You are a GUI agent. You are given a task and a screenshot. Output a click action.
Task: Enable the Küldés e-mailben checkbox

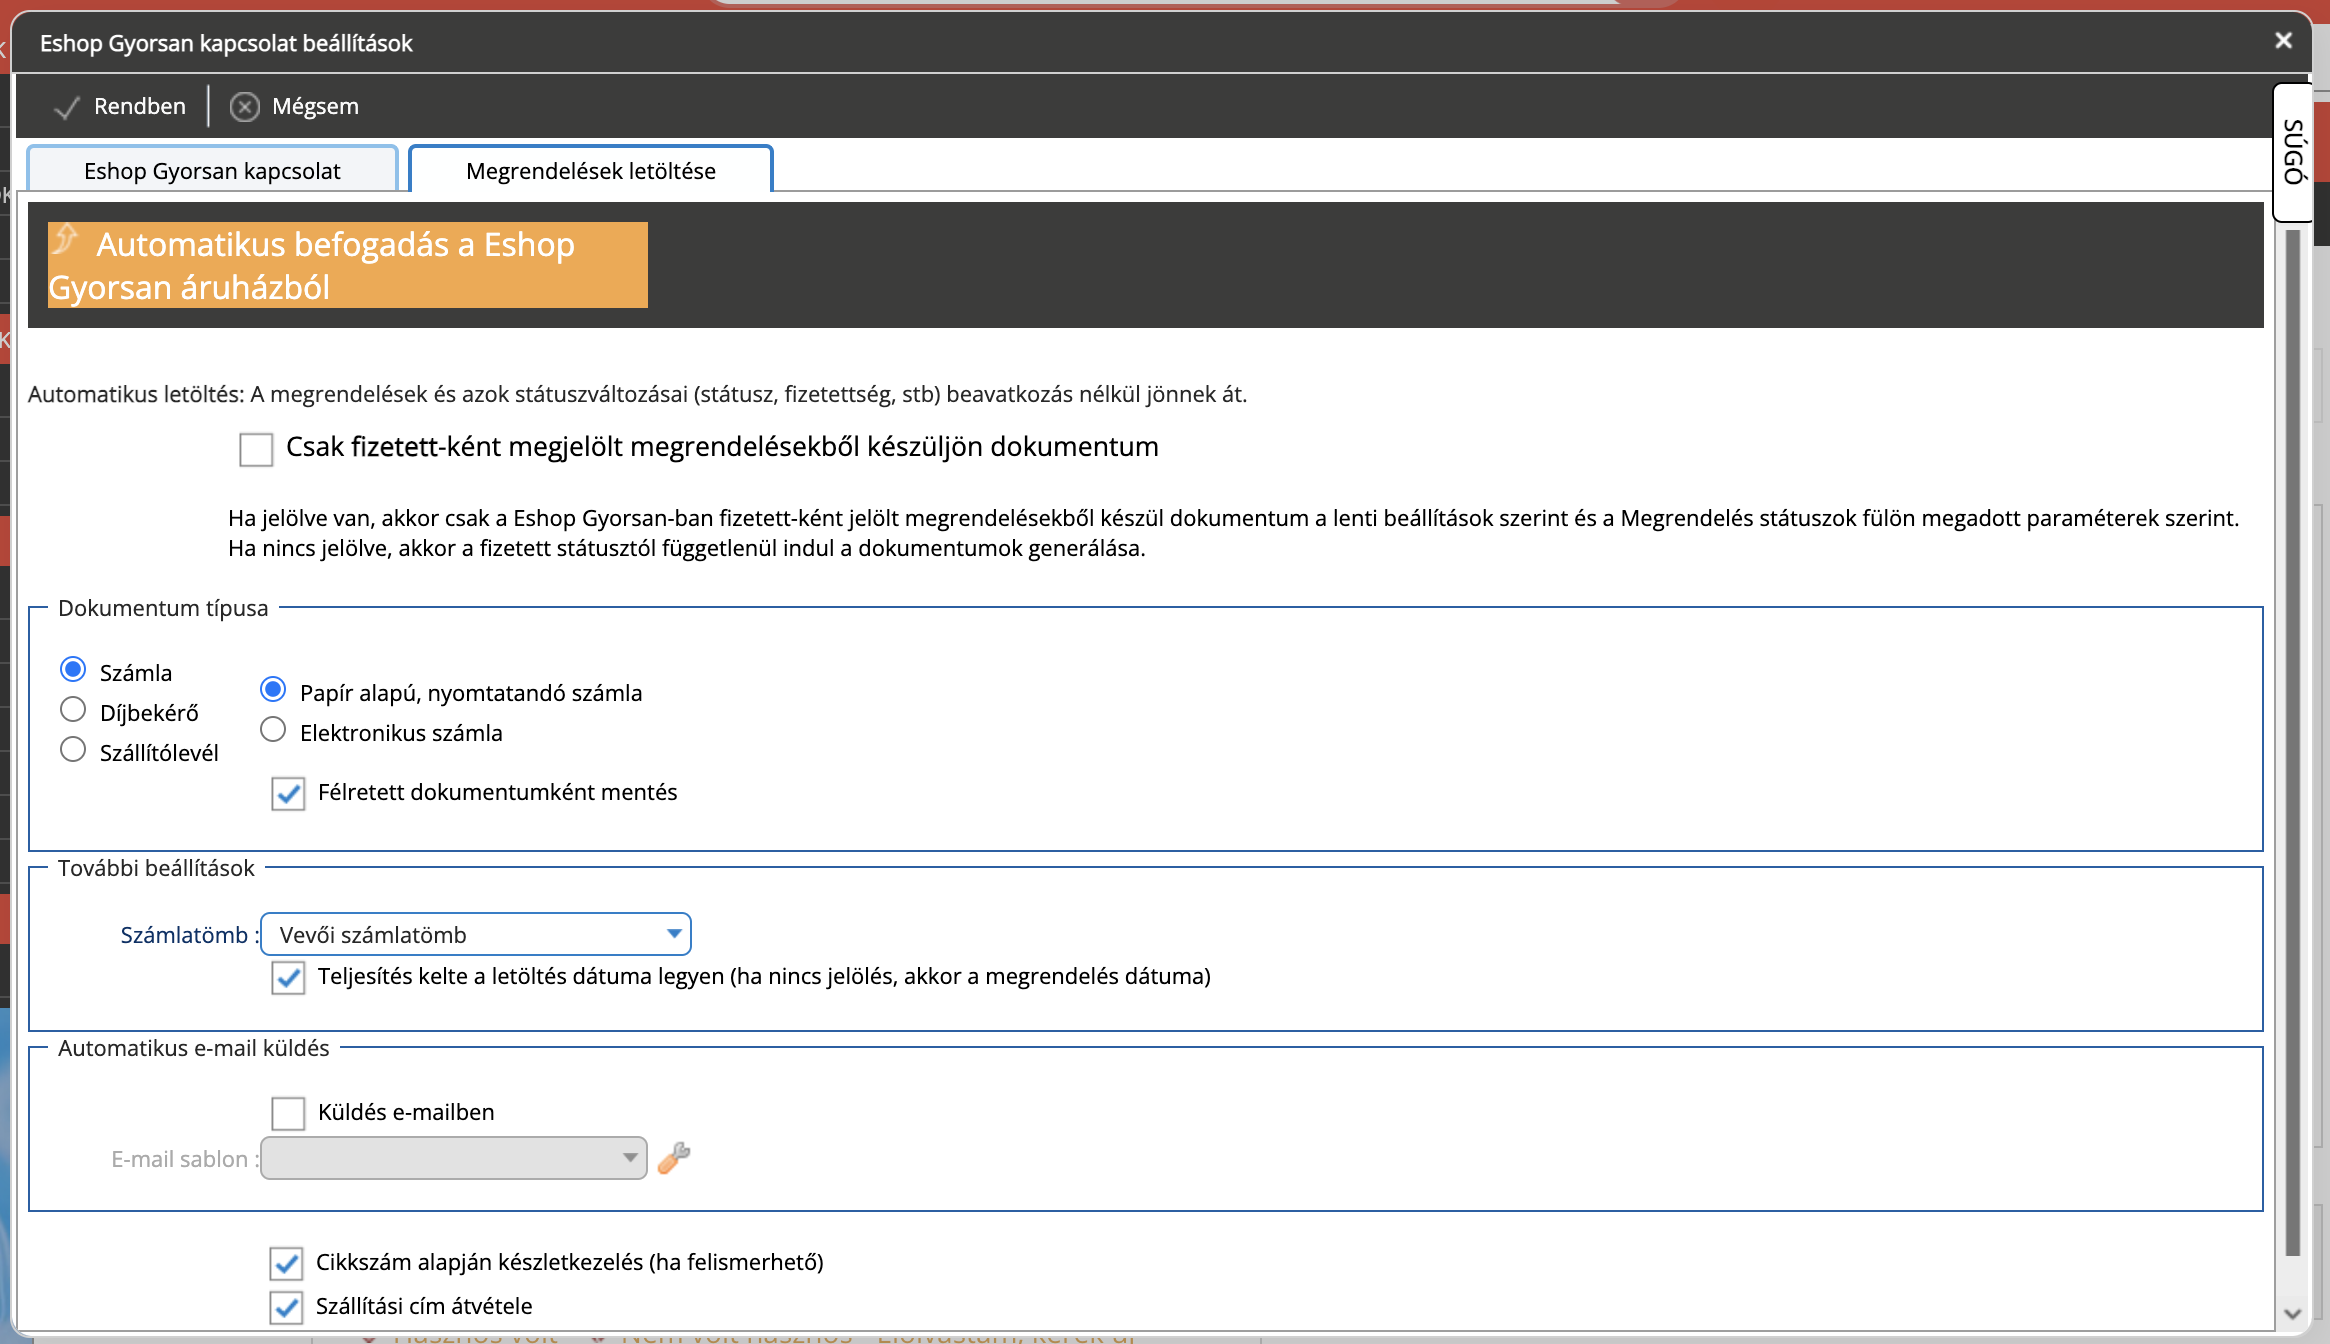(288, 1113)
